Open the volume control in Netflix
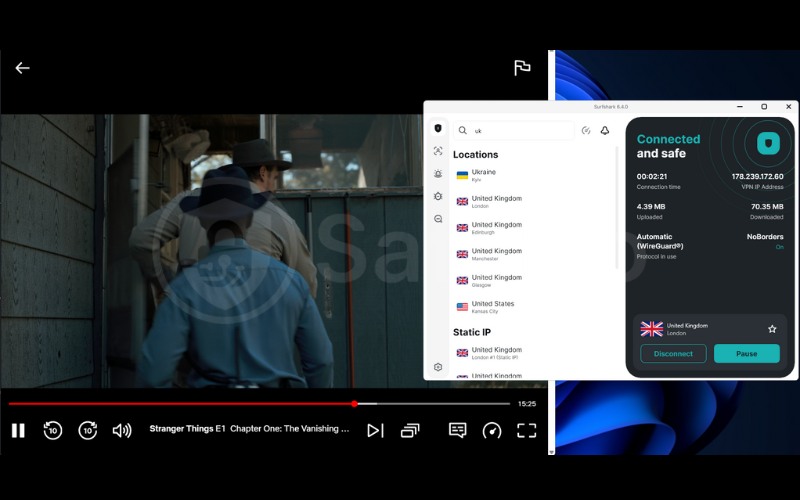This screenshot has width=800, height=500. 122,431
